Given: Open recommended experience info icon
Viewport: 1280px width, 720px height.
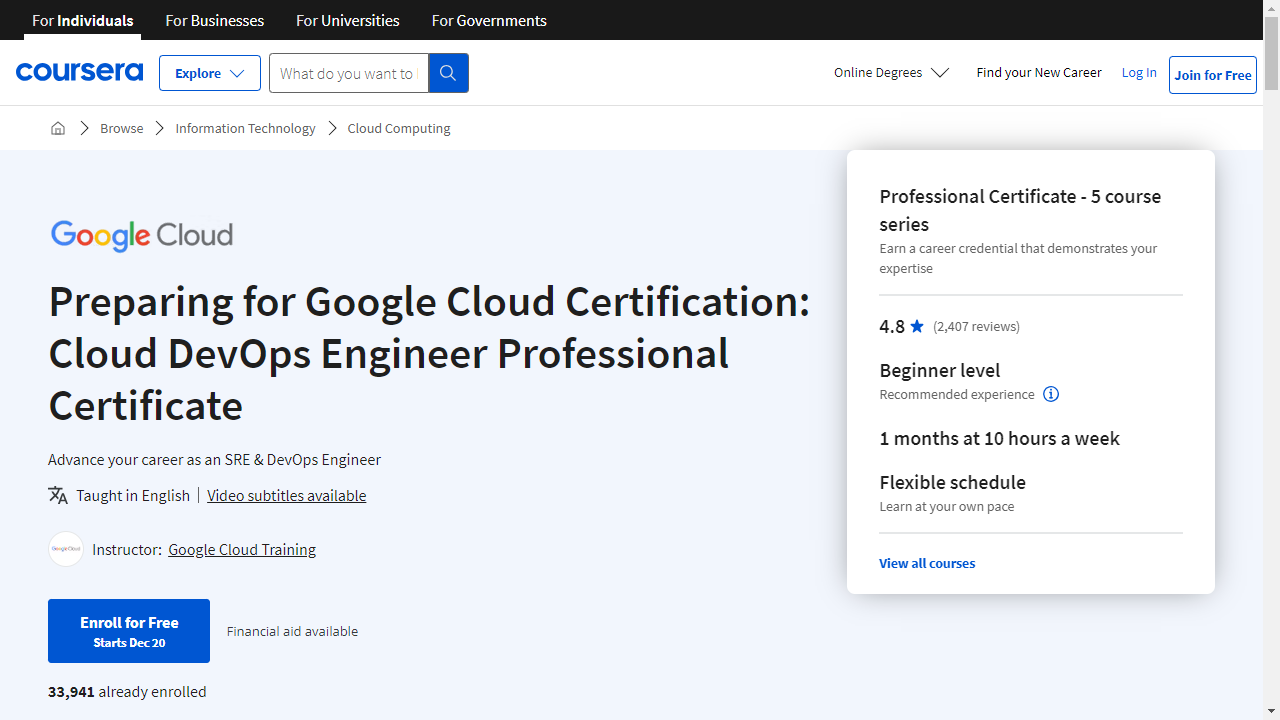Looking at the screenshot, I should [x=1051, y=394].
